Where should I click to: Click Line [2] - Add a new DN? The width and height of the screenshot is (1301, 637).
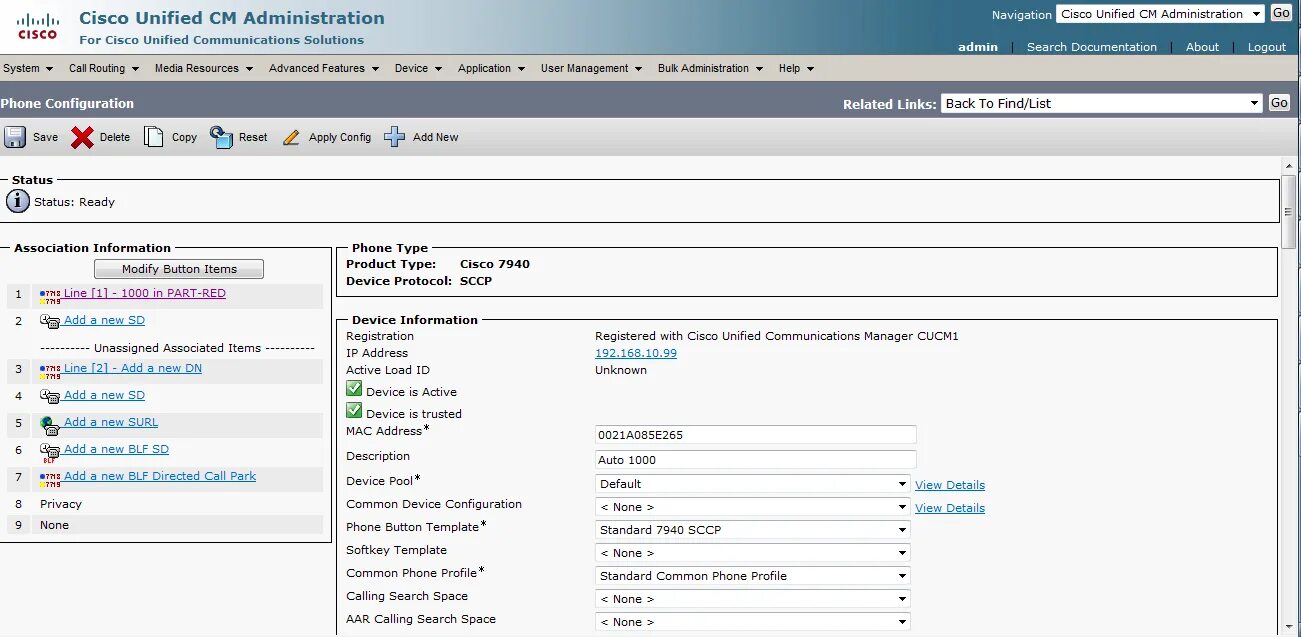tap(133, 368)
